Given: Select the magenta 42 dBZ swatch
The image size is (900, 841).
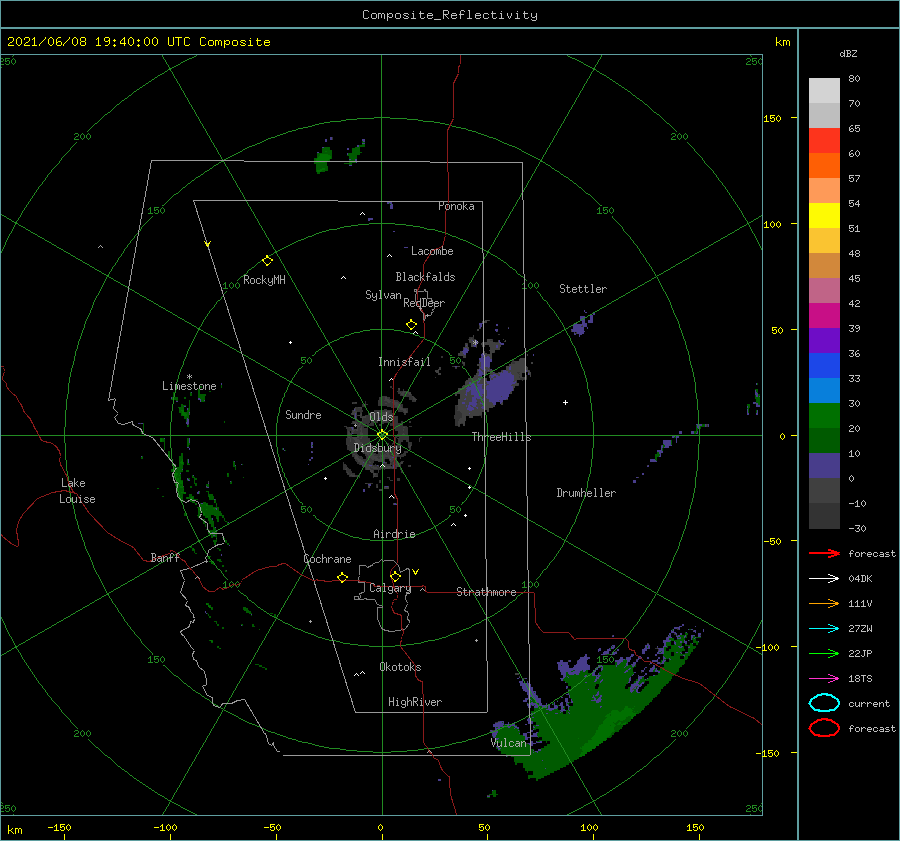Looking at the screenshot, I should (x=824, y=315).
